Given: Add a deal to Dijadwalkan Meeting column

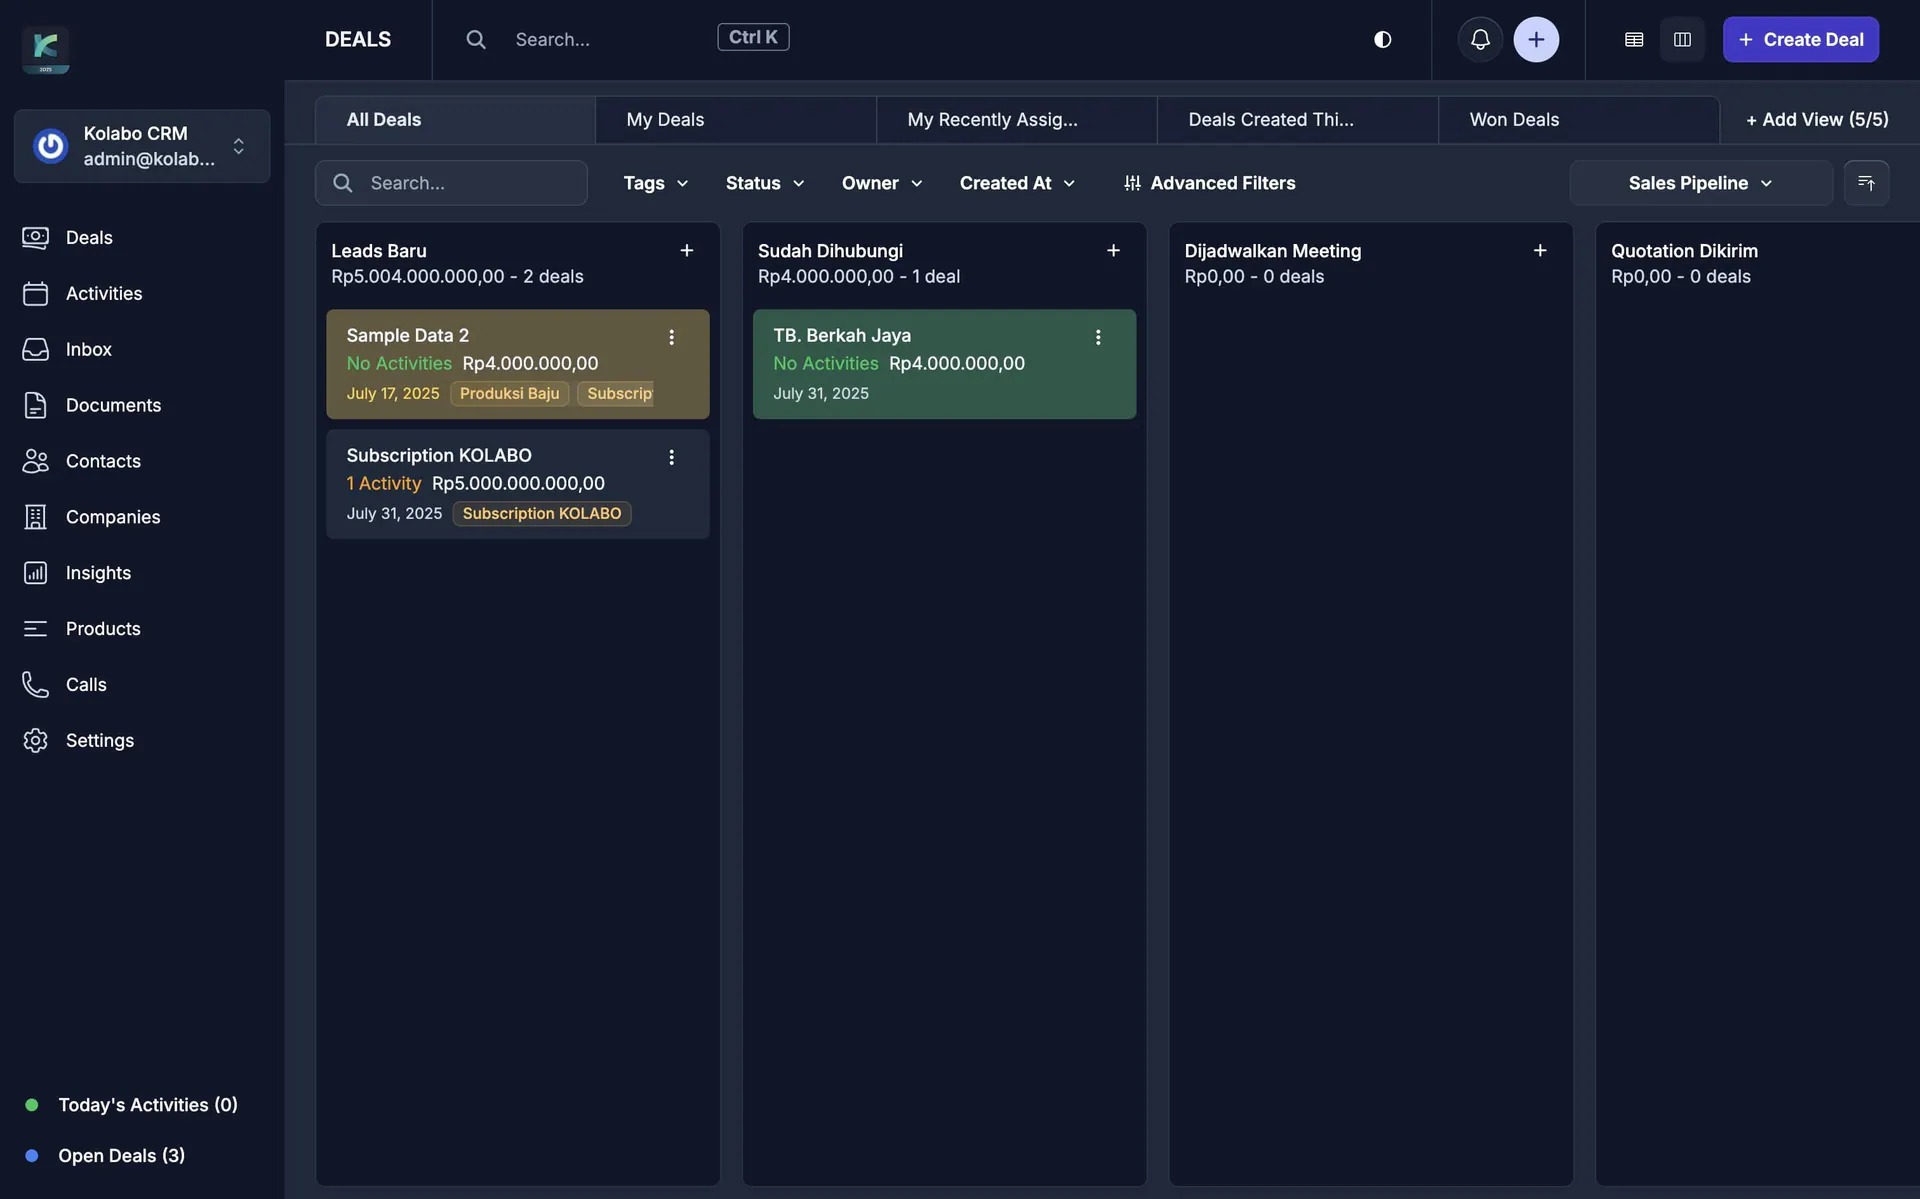Looking at the screenshot, I should tap(1540, 250).
